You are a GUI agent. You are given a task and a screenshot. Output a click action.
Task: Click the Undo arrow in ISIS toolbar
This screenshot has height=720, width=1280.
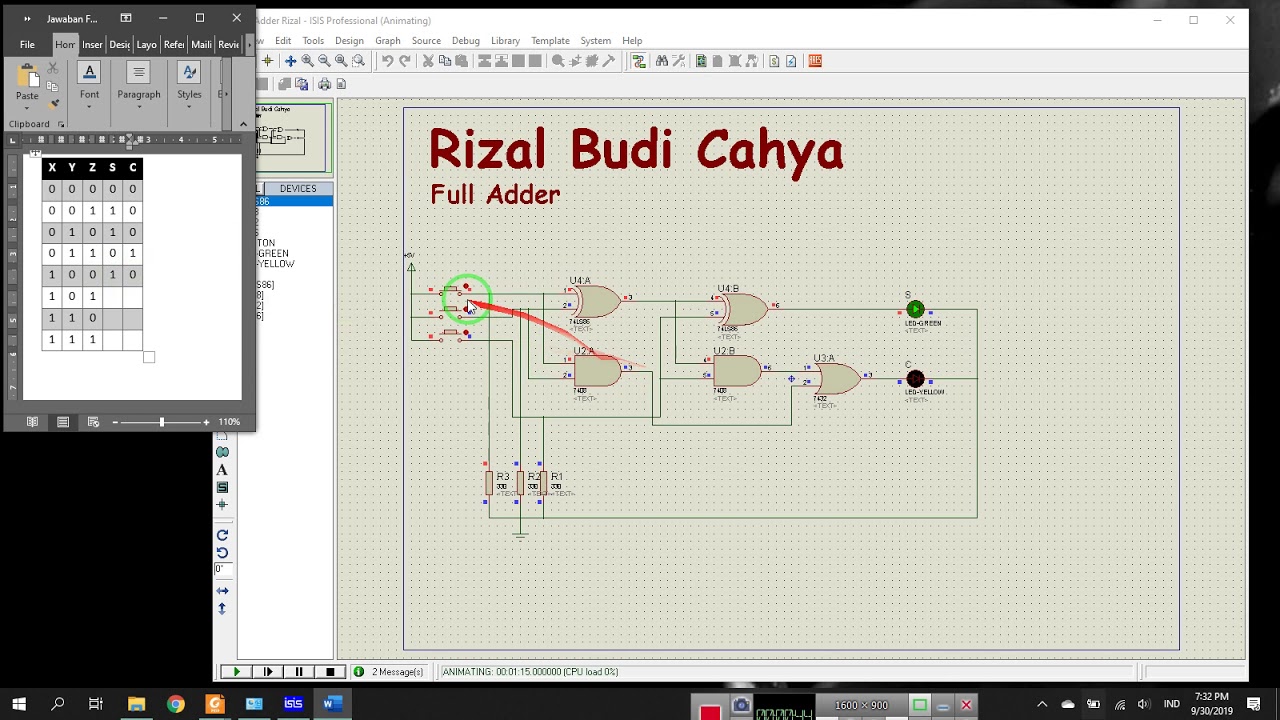pyautogui.click(x=387, y=61)
